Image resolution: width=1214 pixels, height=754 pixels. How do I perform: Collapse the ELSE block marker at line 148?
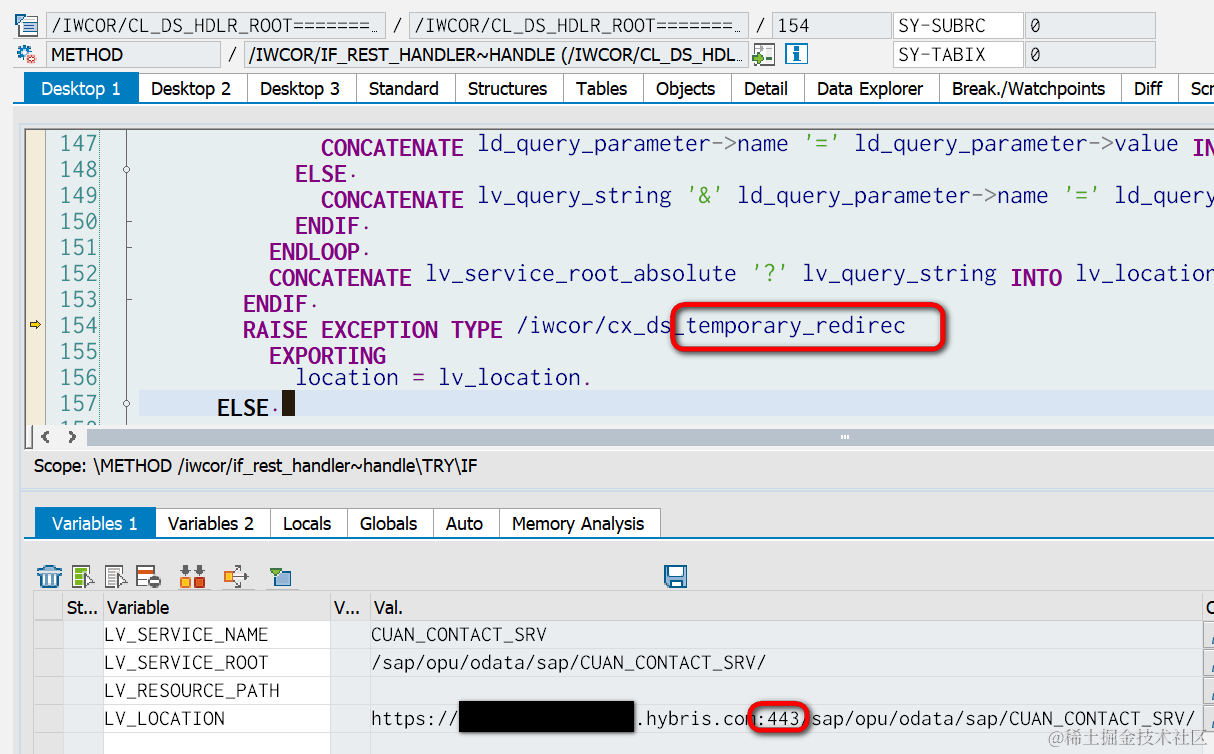pos(126,170)
